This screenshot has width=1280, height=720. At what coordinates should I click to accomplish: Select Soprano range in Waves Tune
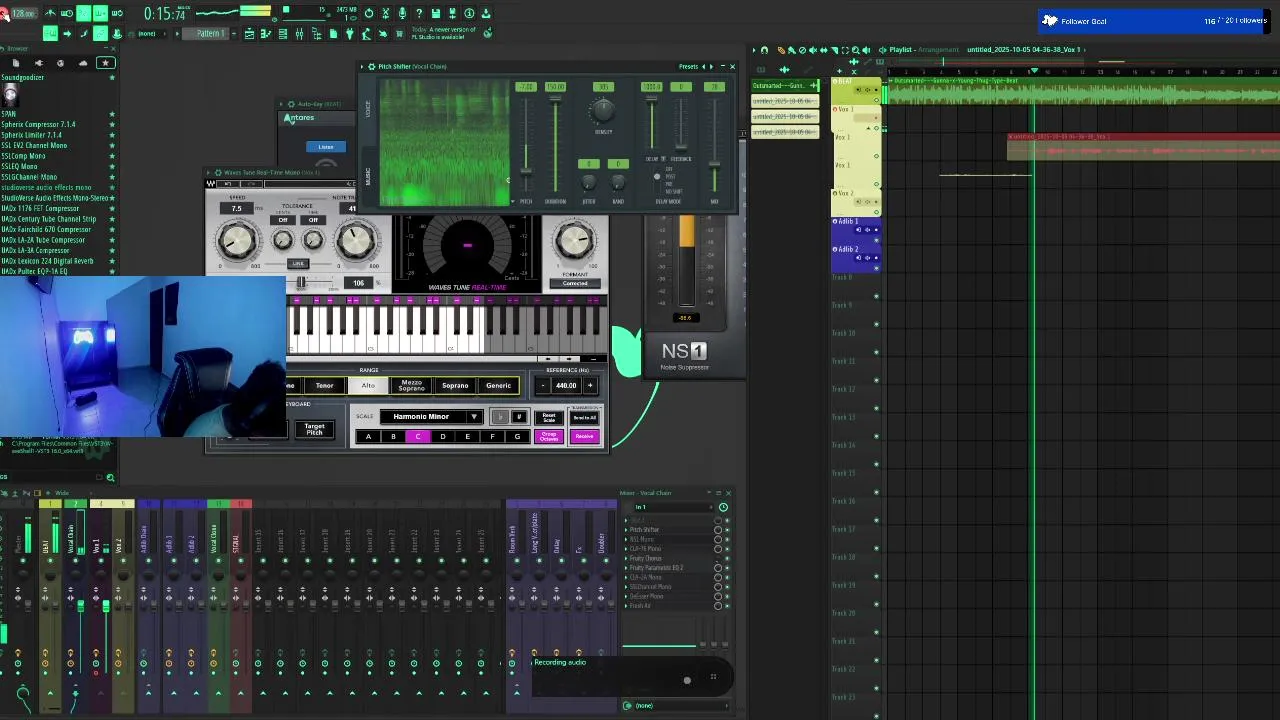pos(455,386)
